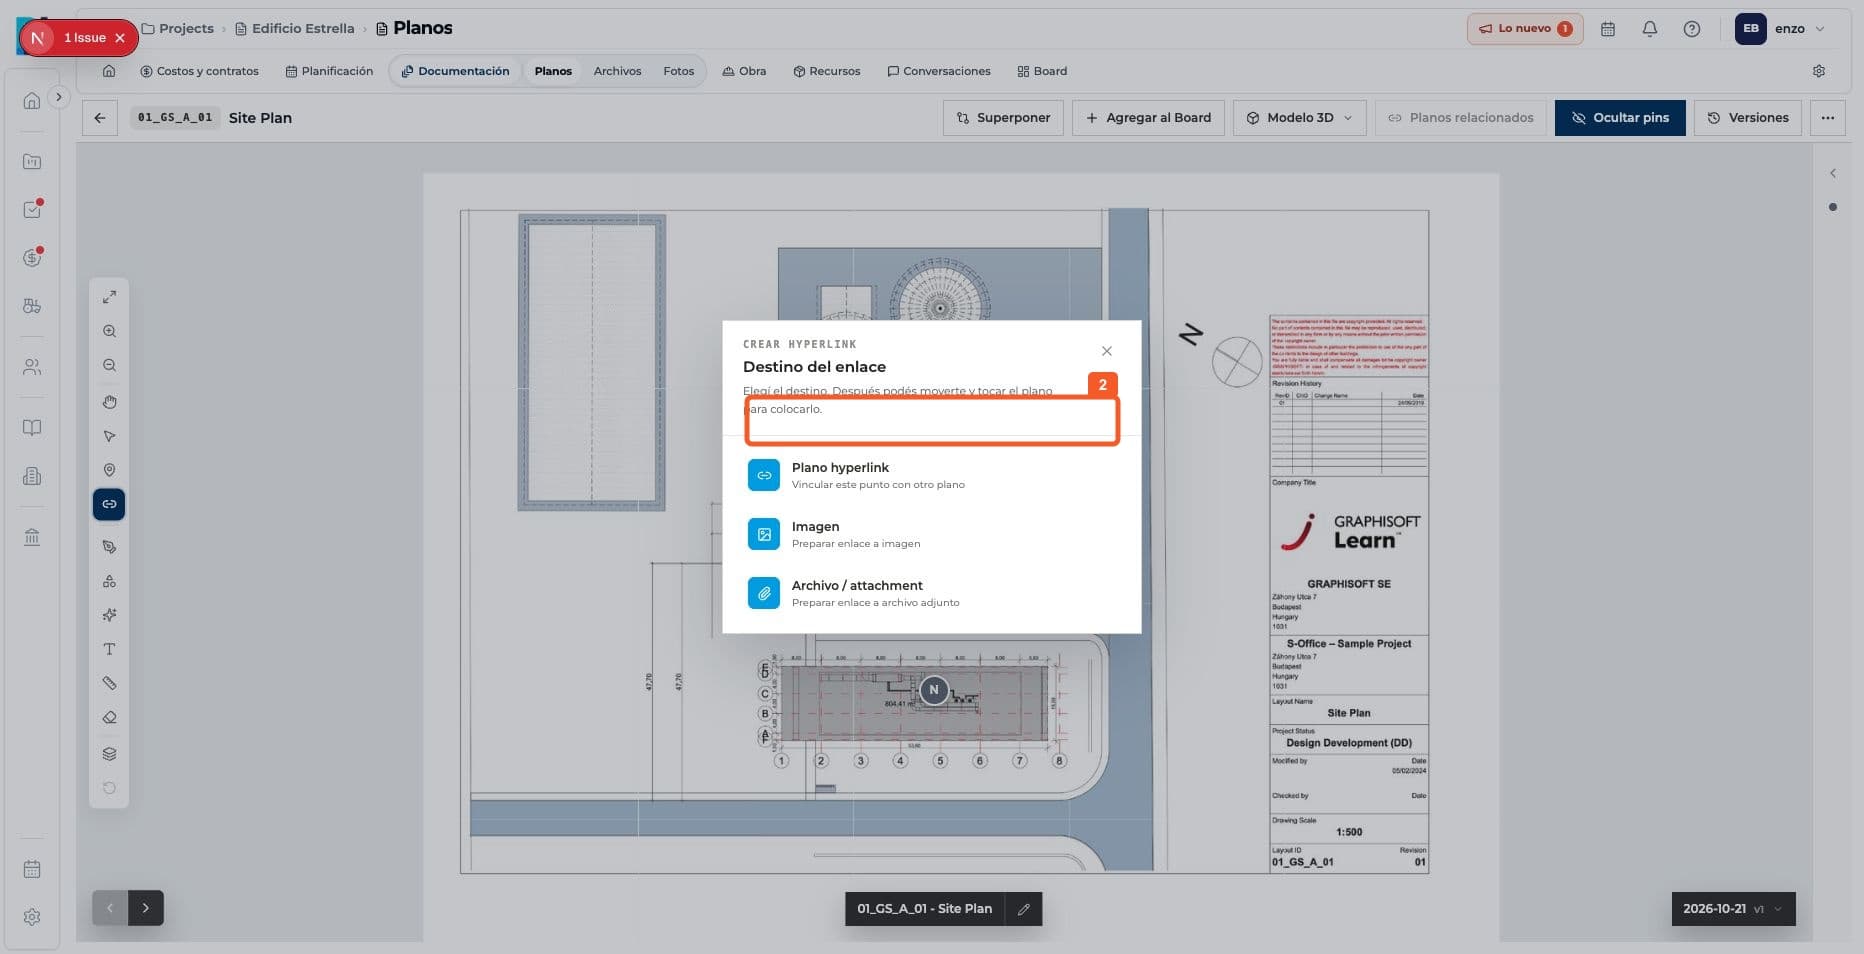Select the shapes tool
The image size is (1864, 954).
pos(109,581)
